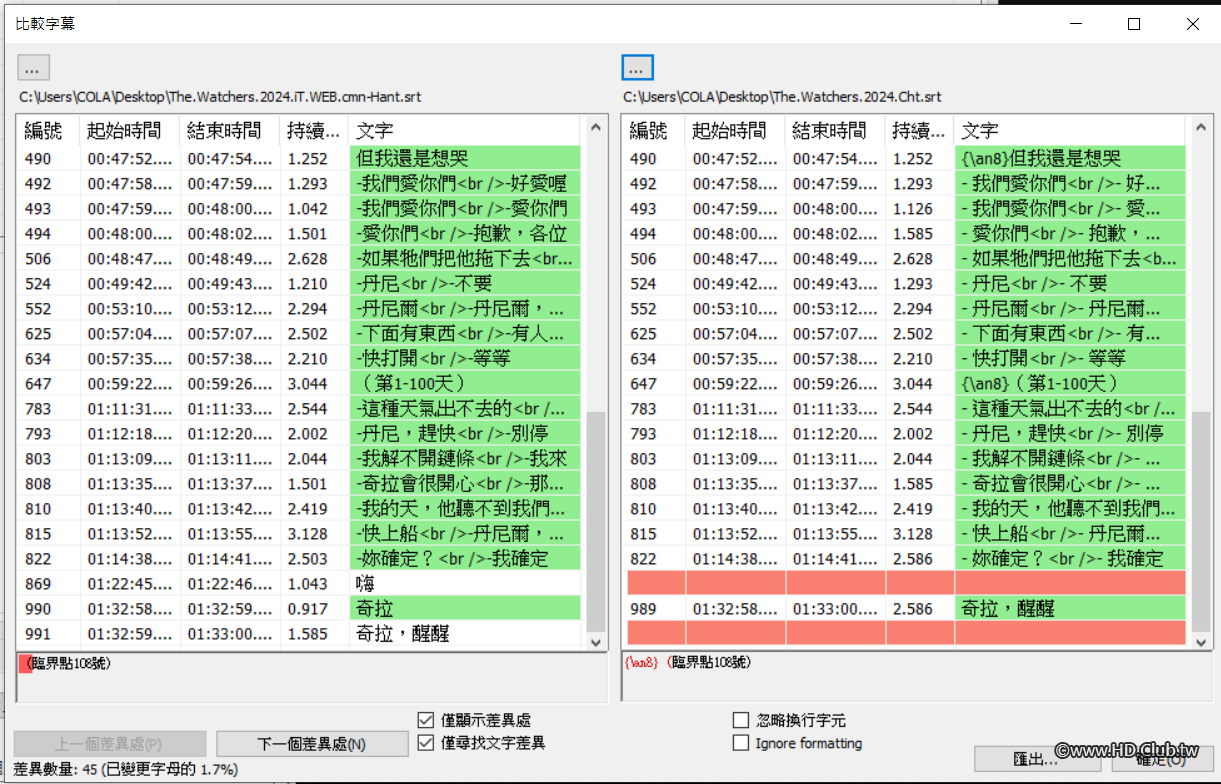Click left list's 起始時間 column header
This screenshot has width=1221, height=784.
click(130, 130)
